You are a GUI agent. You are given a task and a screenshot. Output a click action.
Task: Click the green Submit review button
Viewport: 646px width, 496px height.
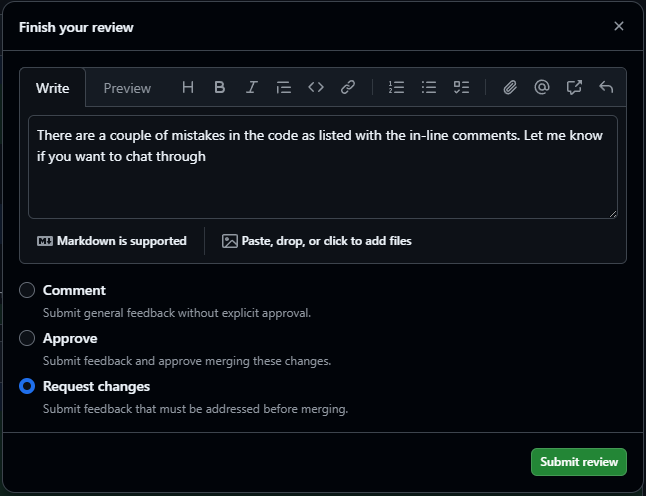click(579, 462)
